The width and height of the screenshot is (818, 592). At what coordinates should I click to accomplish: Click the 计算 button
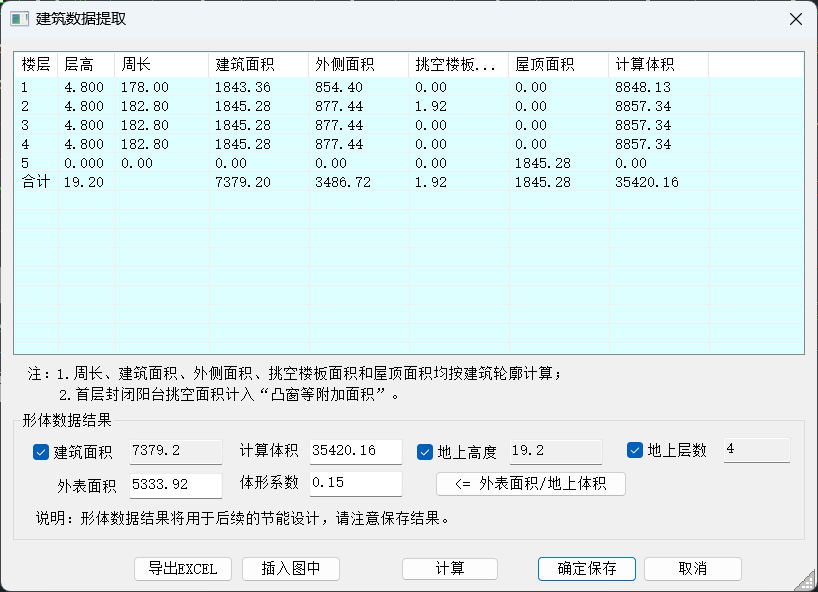pos(450,568)
